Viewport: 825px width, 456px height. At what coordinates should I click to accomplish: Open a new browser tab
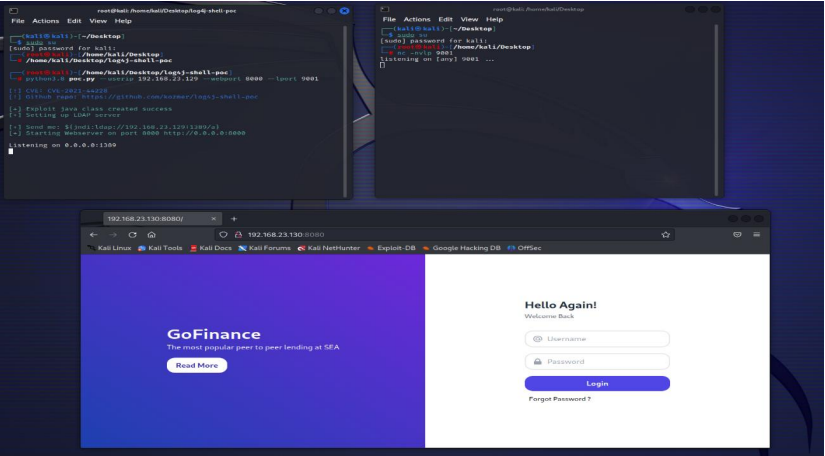click(234, 219)
